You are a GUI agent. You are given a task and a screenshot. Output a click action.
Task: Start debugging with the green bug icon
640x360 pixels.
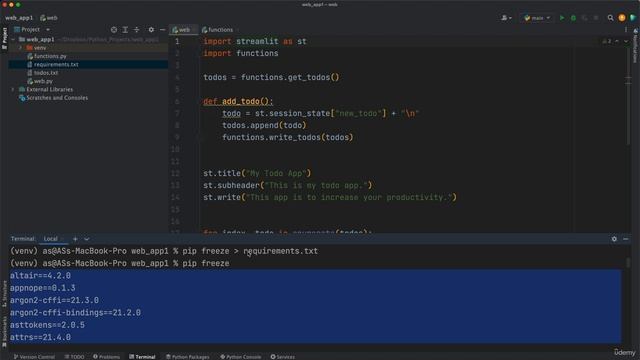tap(573, 18)
